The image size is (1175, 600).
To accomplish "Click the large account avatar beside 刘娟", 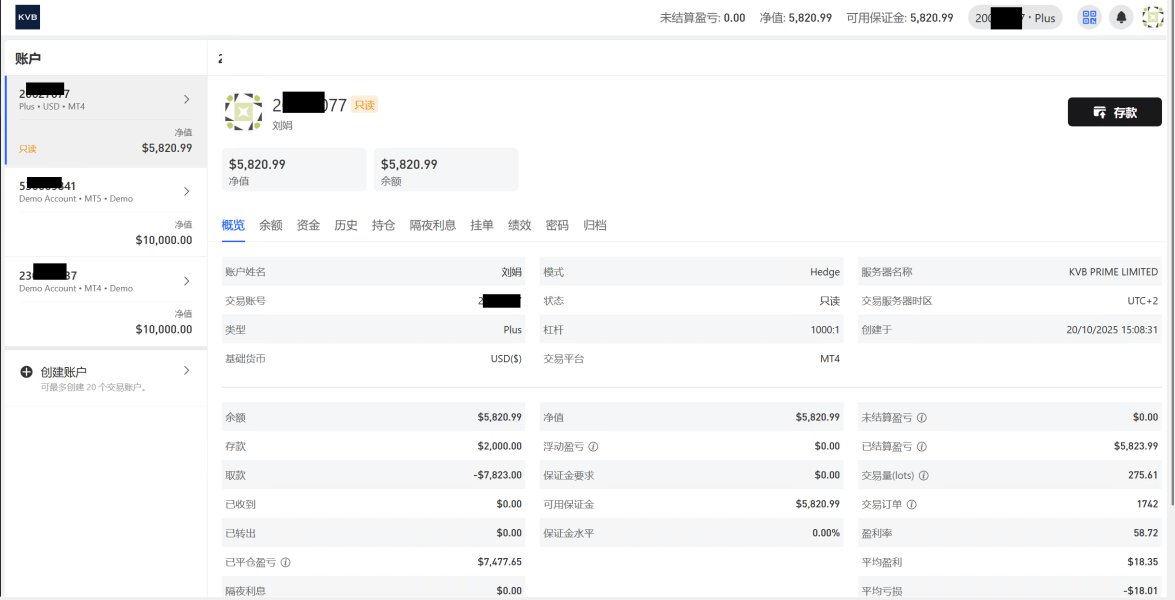I will click(x=244, y=112).
